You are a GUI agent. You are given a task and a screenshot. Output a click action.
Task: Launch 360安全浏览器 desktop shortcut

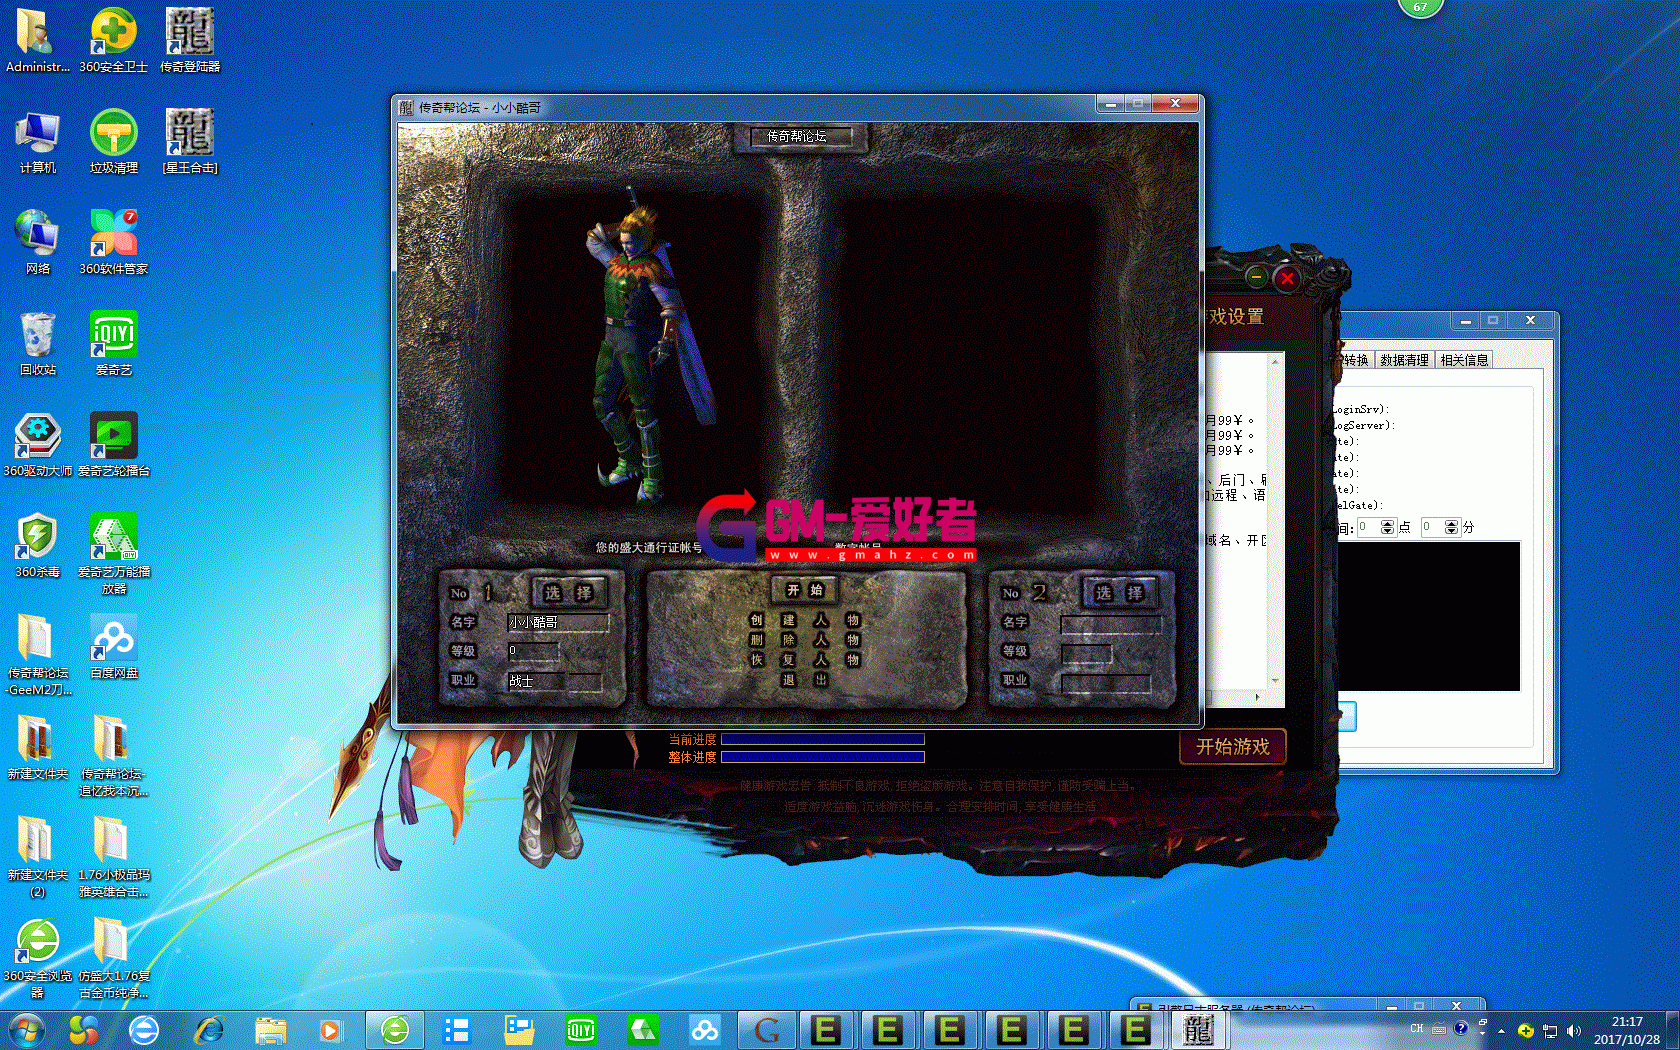(x=37, y=957)
